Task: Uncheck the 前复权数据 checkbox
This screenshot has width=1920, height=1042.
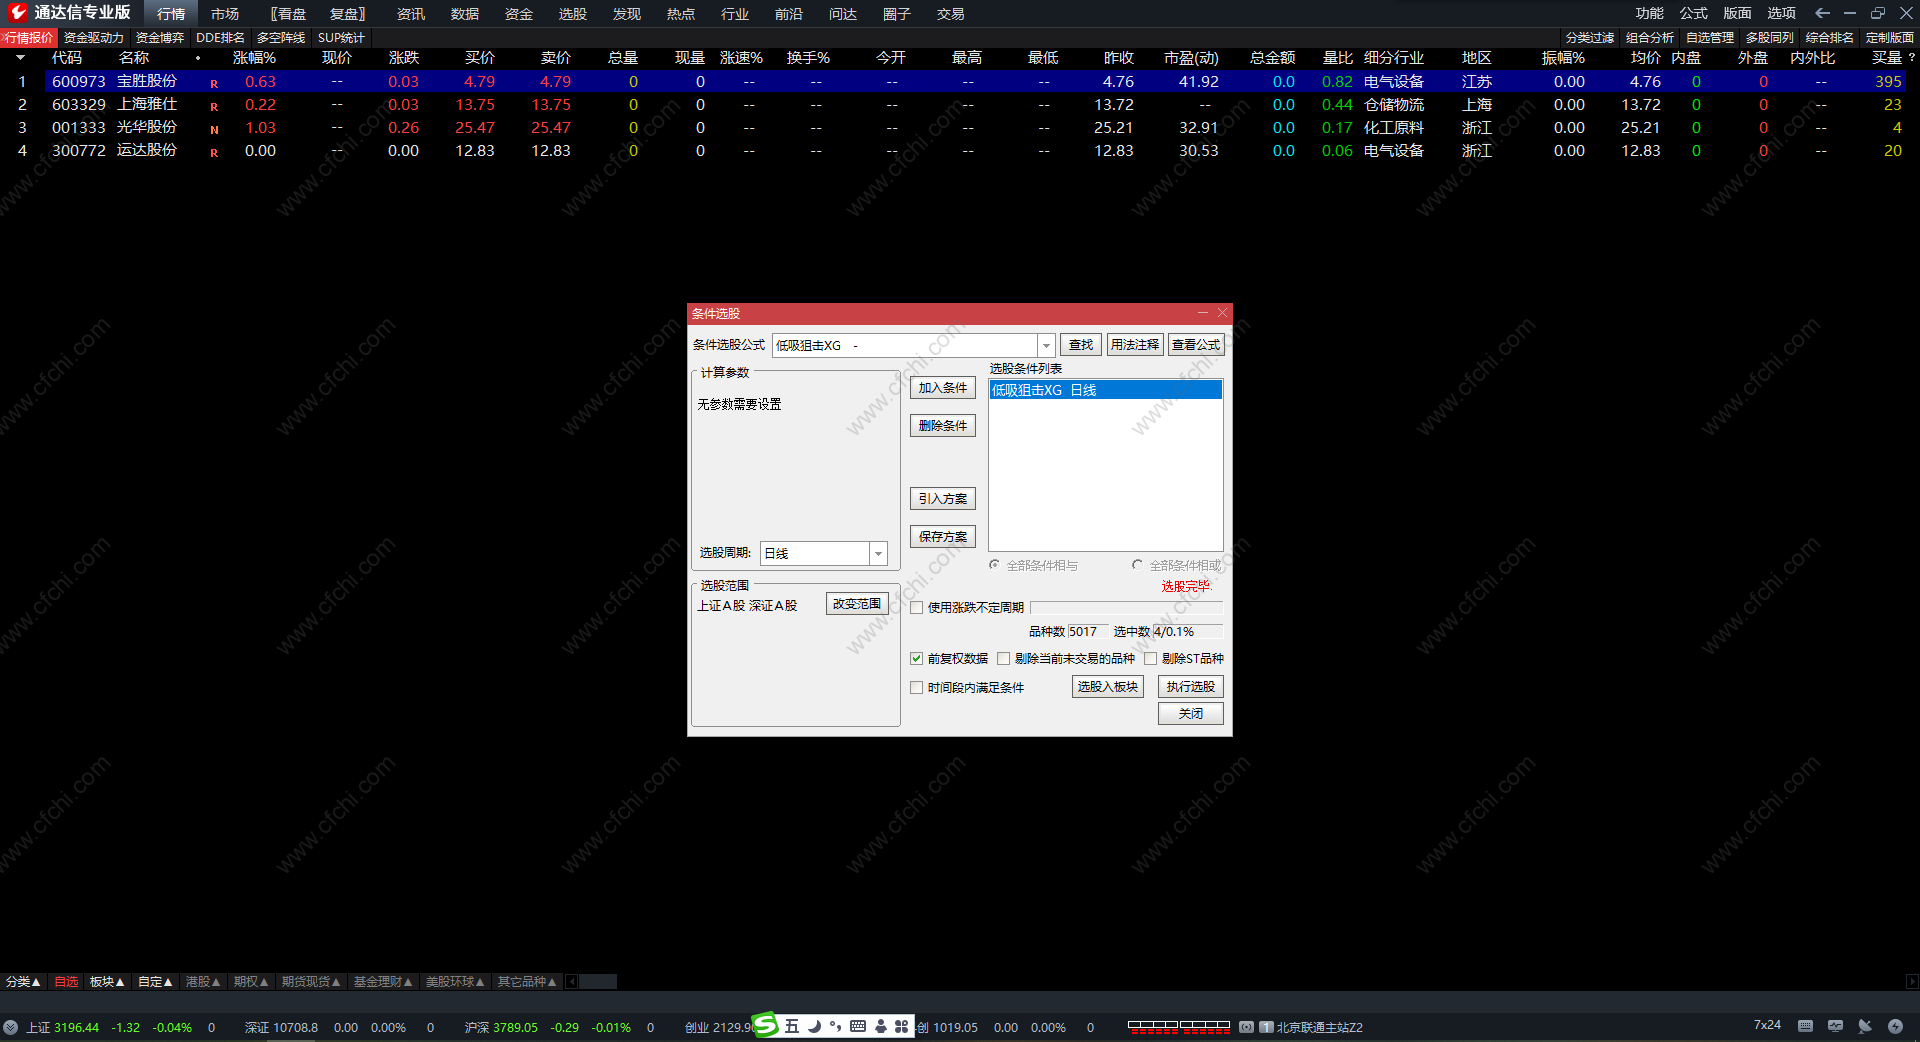Action: [917, 658]
